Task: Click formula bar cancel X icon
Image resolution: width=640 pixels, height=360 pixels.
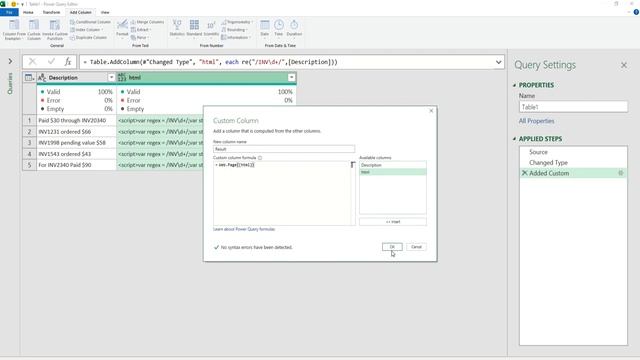Action: pos(32,62)
